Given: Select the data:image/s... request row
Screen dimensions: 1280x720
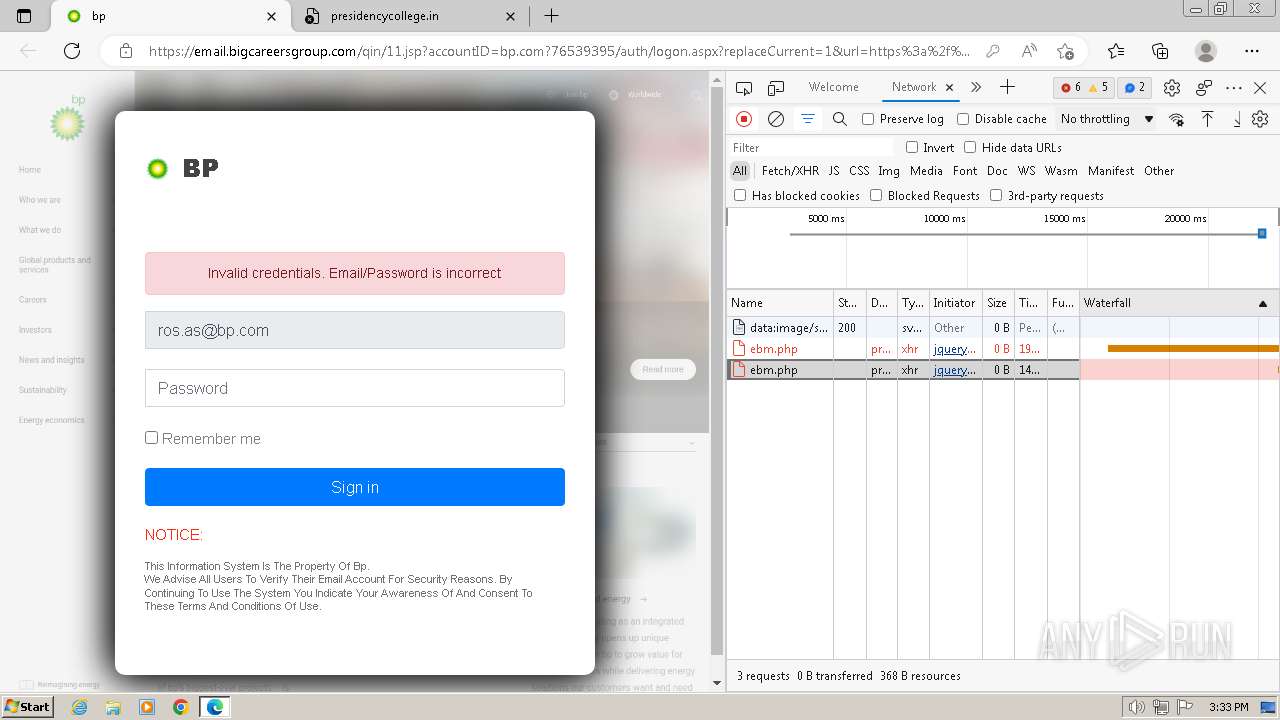Looking at the screenshot, I should pyautogui.click(x=1003, y=327).
